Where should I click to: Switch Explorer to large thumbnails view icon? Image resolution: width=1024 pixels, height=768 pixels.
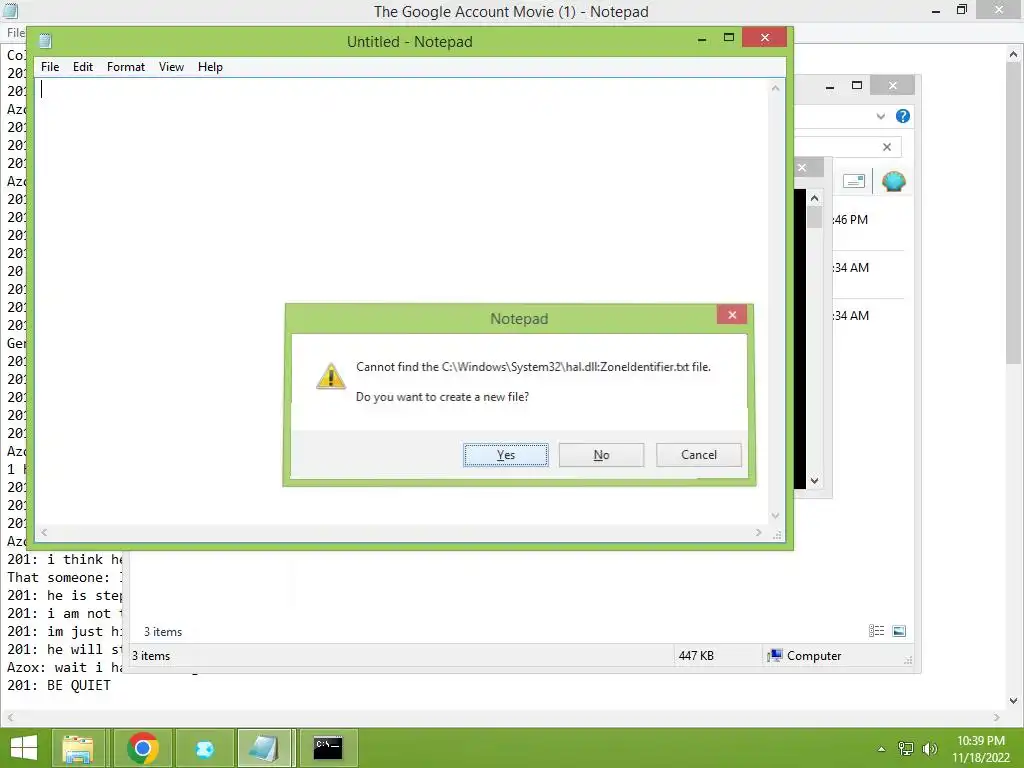pos(899,631)
